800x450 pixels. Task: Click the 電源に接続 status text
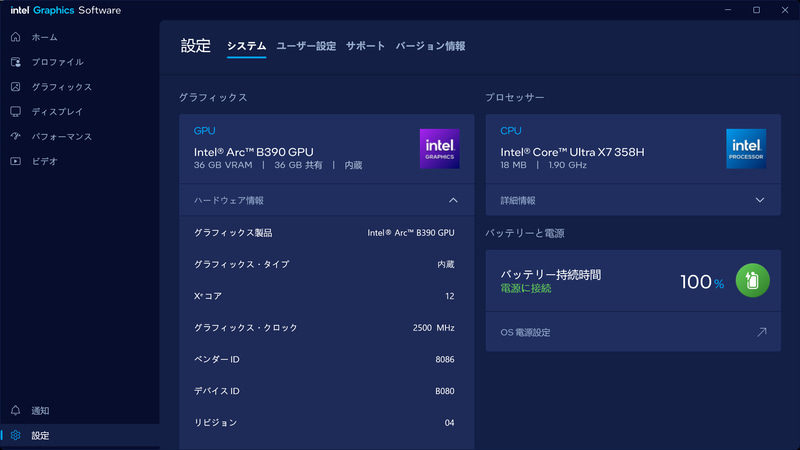click(526, 288)
